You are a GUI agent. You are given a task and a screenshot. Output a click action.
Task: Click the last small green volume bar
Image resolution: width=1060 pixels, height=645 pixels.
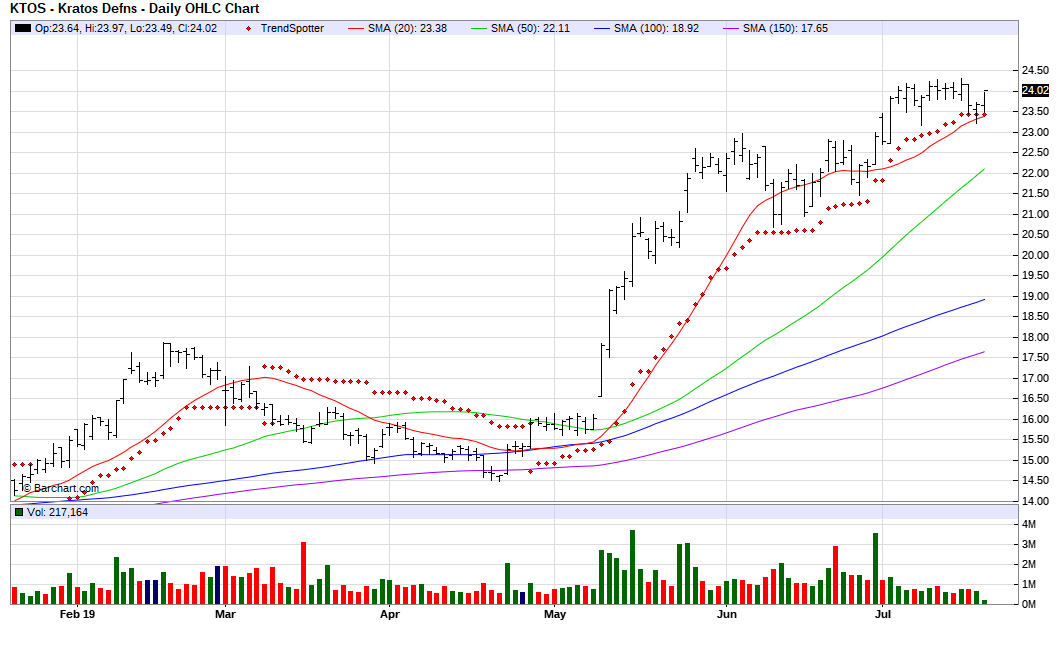(x=984, y=602)
